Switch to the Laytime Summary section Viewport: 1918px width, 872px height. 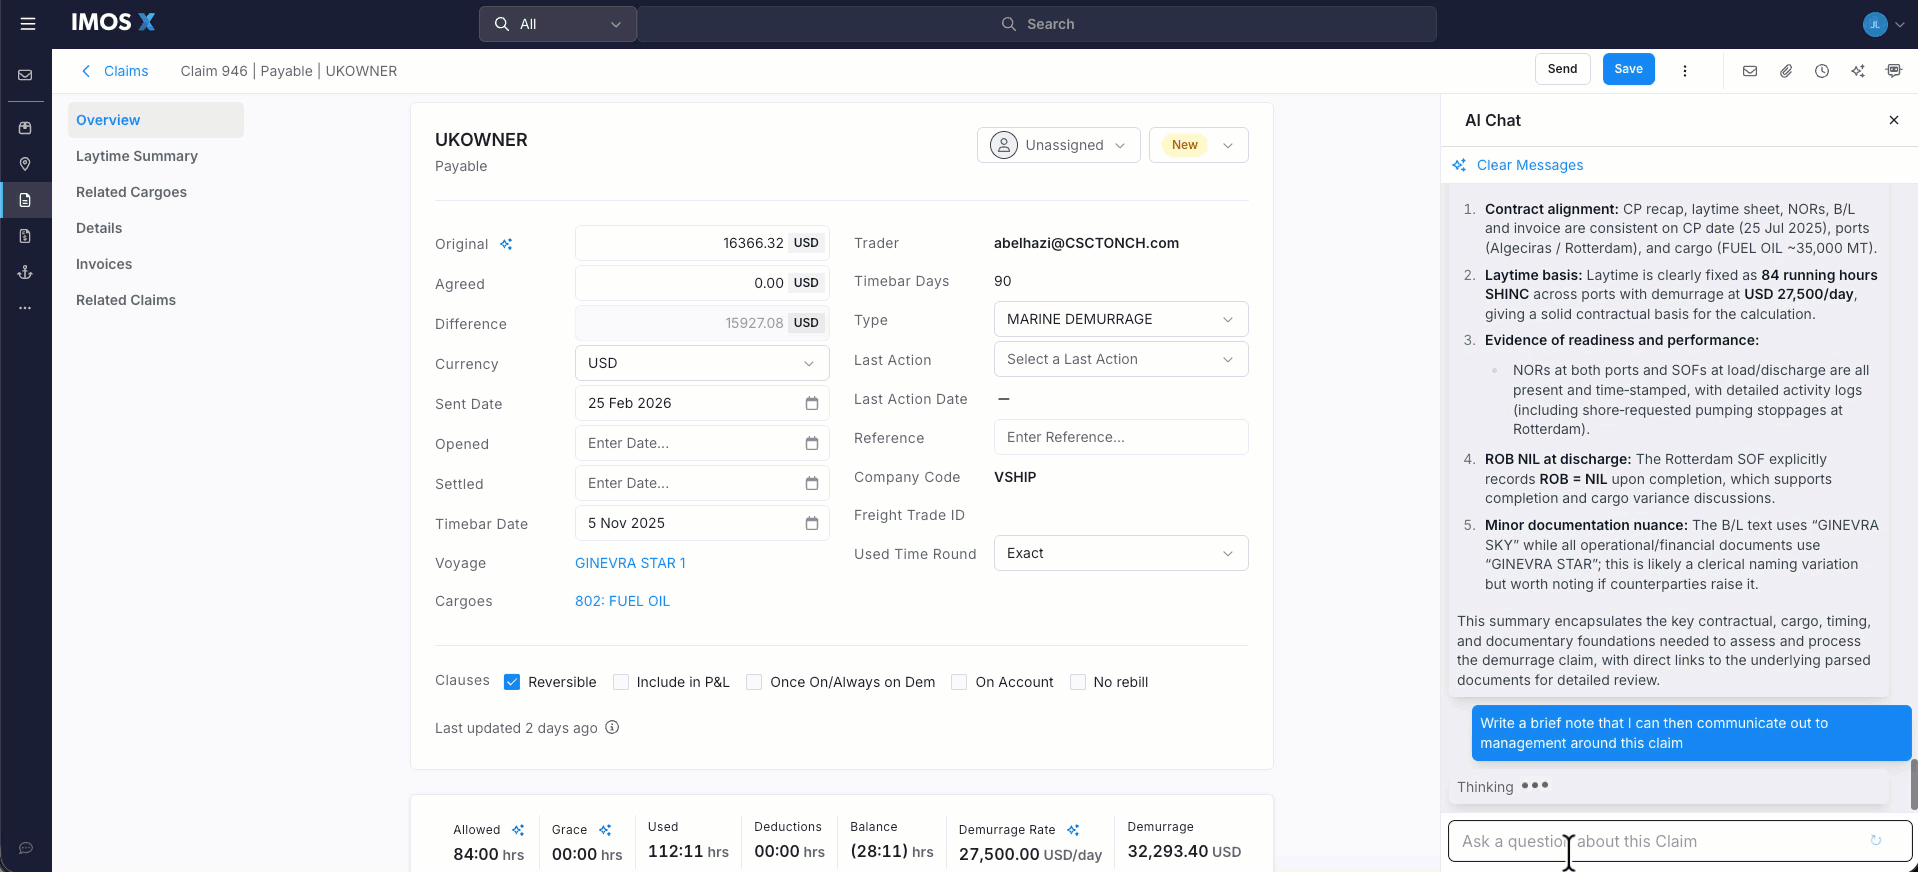coord(137,156)
